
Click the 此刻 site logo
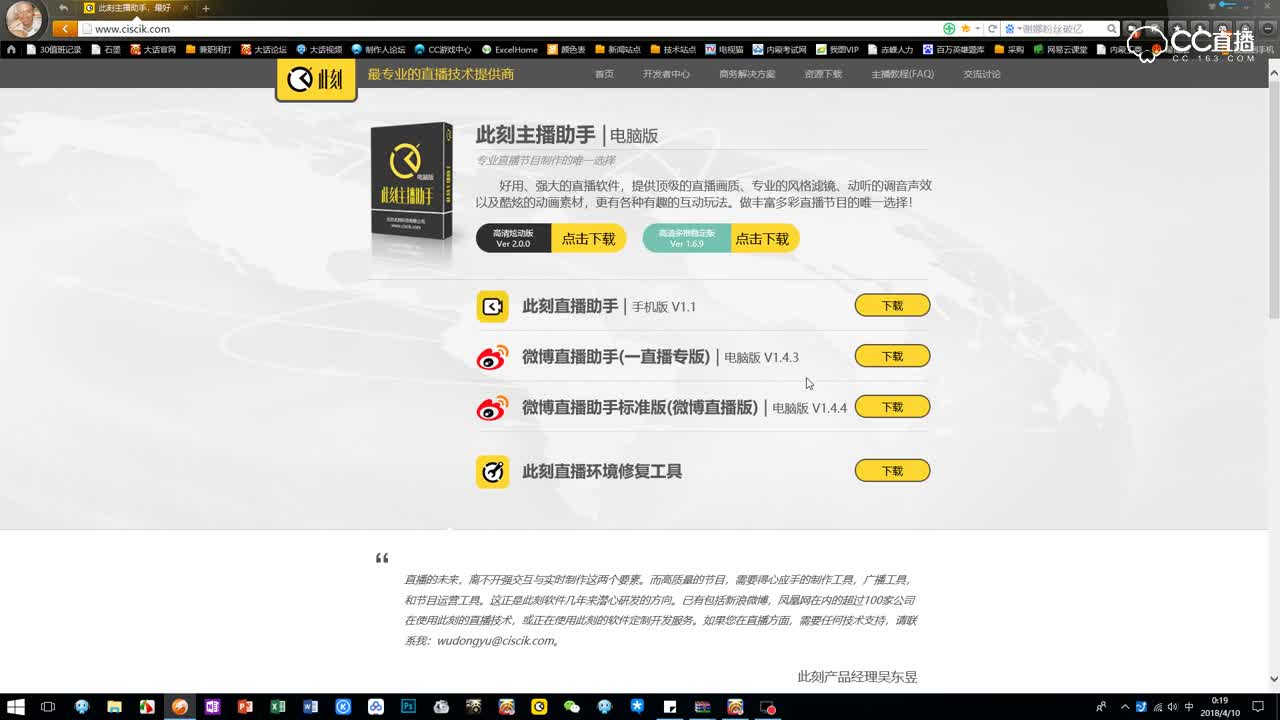tap(316, 79)
